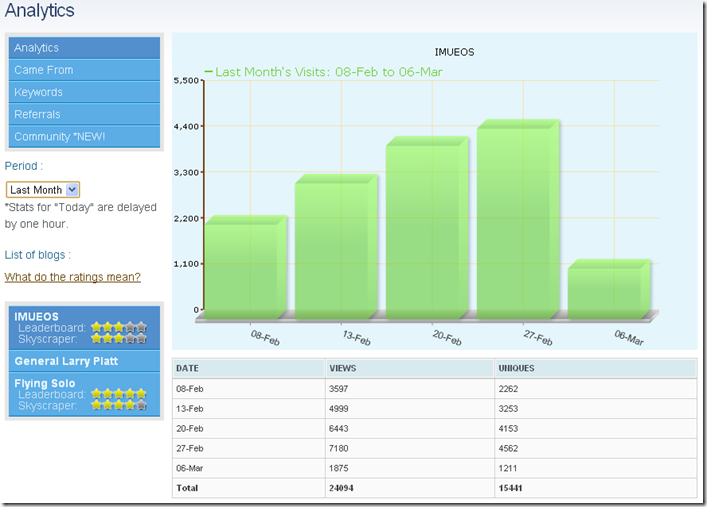Click the IMUEOS chart title
Image resolution: width=707 pixels, height=507 pixels.
click(x=454, y=52)
